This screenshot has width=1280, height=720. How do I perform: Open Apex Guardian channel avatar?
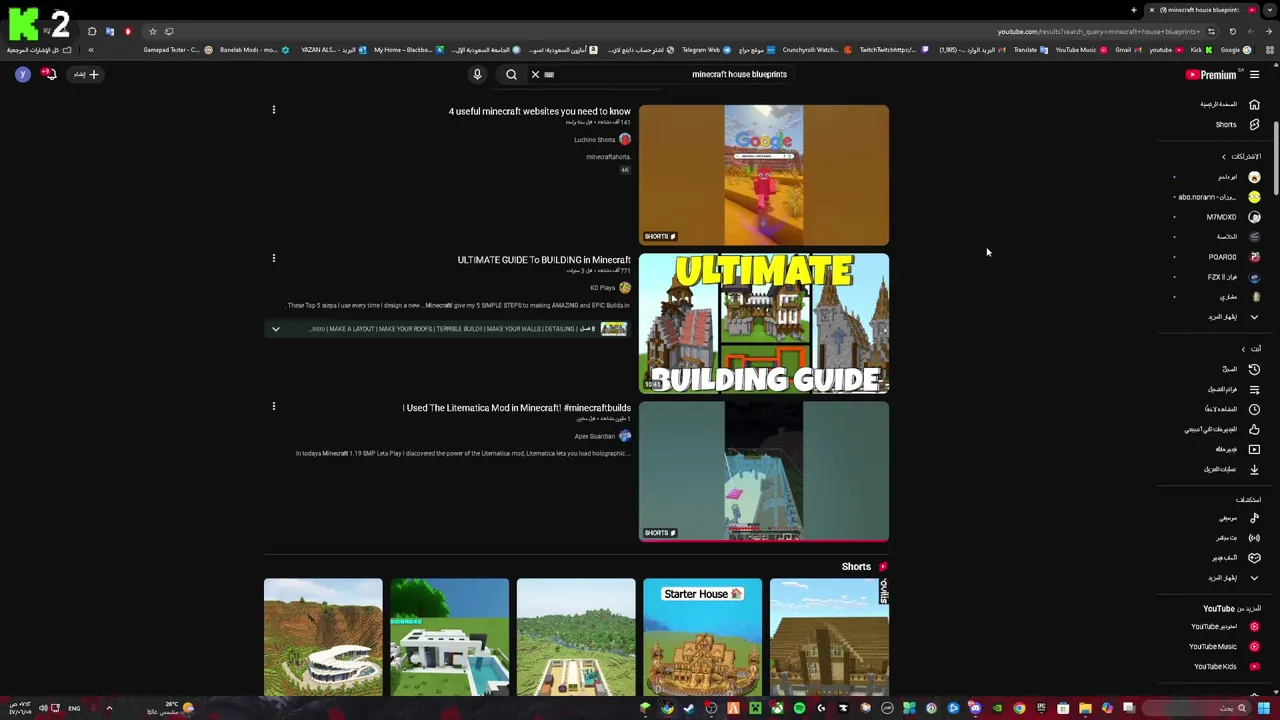click(625, 436)
